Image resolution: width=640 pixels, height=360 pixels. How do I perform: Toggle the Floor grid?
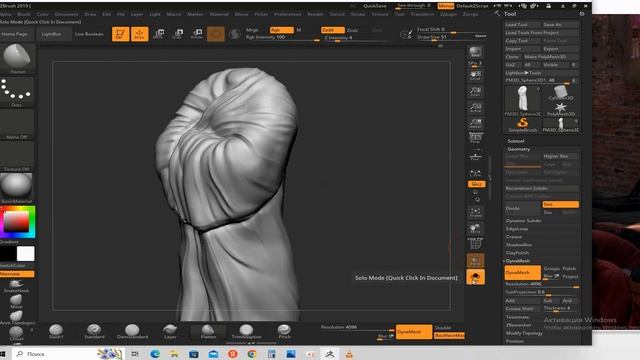[475, 156]
